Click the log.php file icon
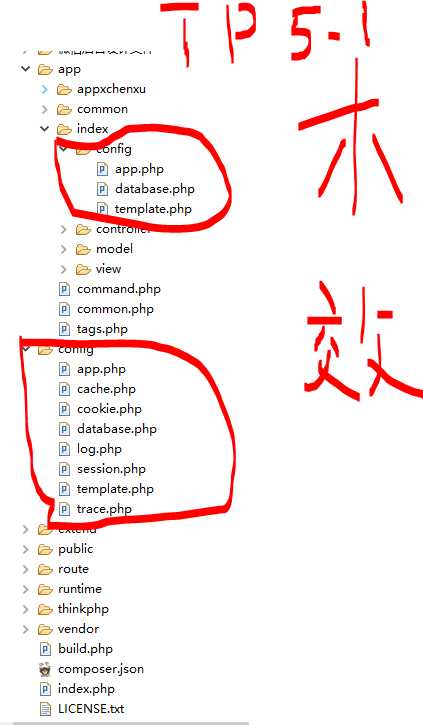Image resolution: width=423 pixels, height=725 pixels. point(64,449)
